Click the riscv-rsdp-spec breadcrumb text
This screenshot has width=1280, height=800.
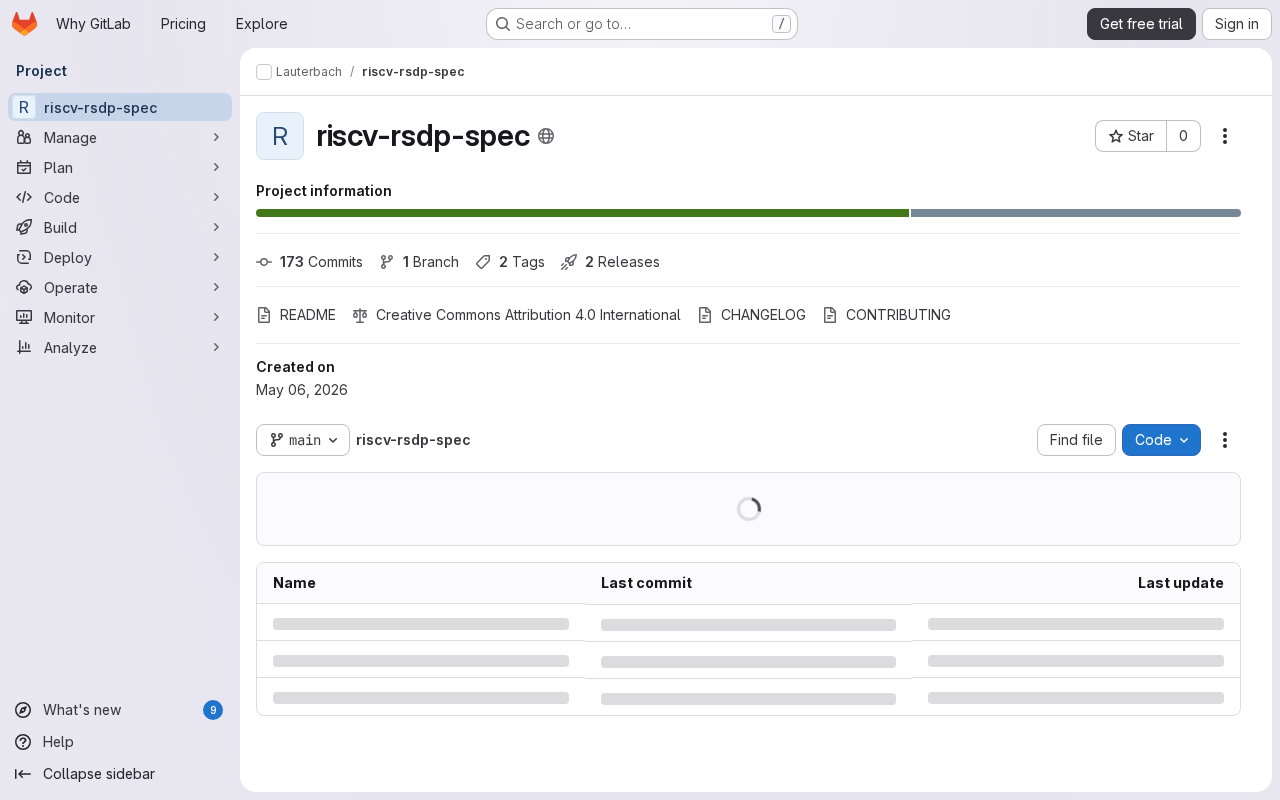pyautogui.click(x=413, y=72)
